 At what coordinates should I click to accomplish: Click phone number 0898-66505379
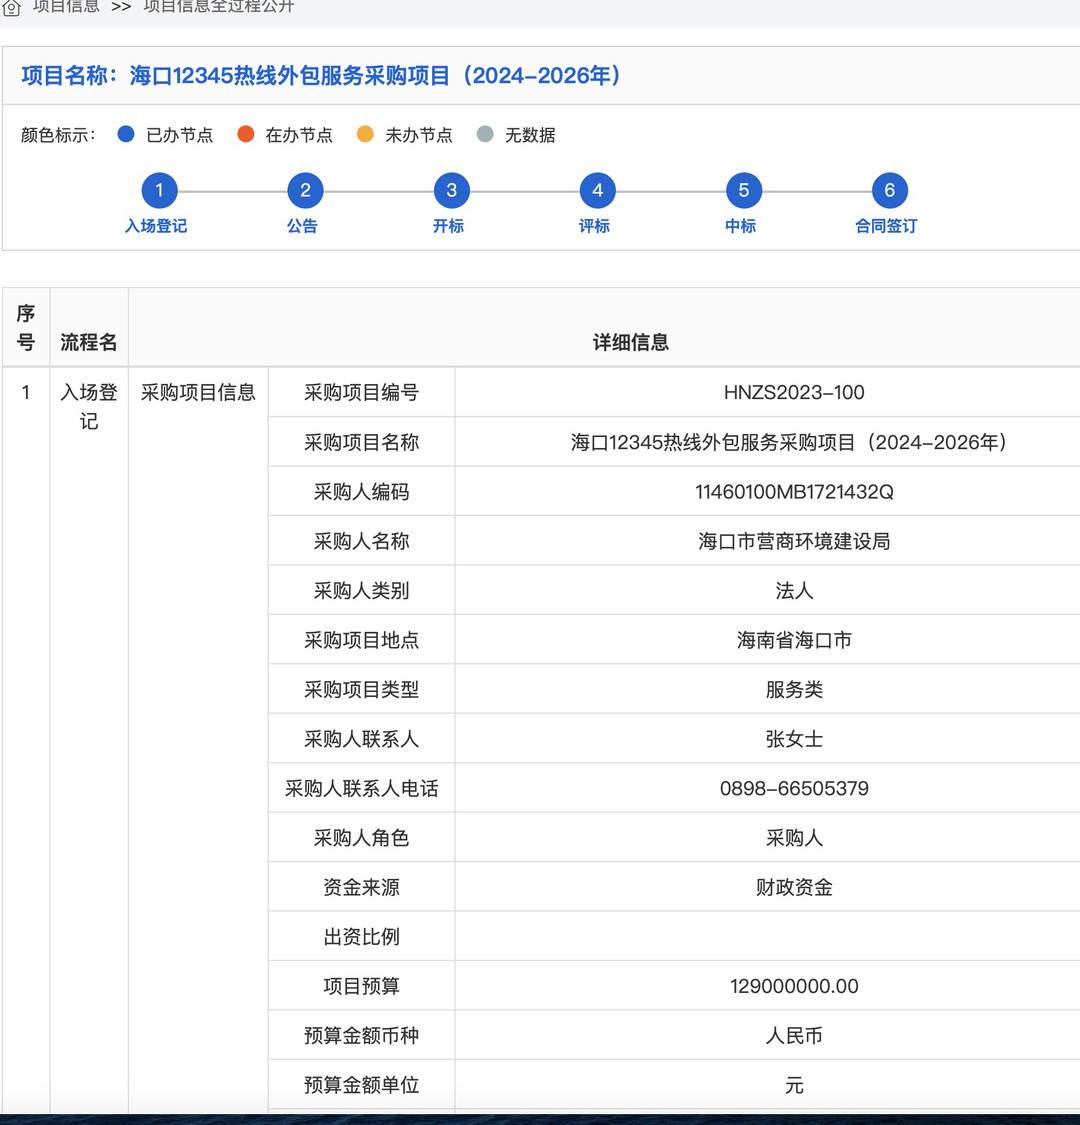pyautogui.click(x=794, y=789)
